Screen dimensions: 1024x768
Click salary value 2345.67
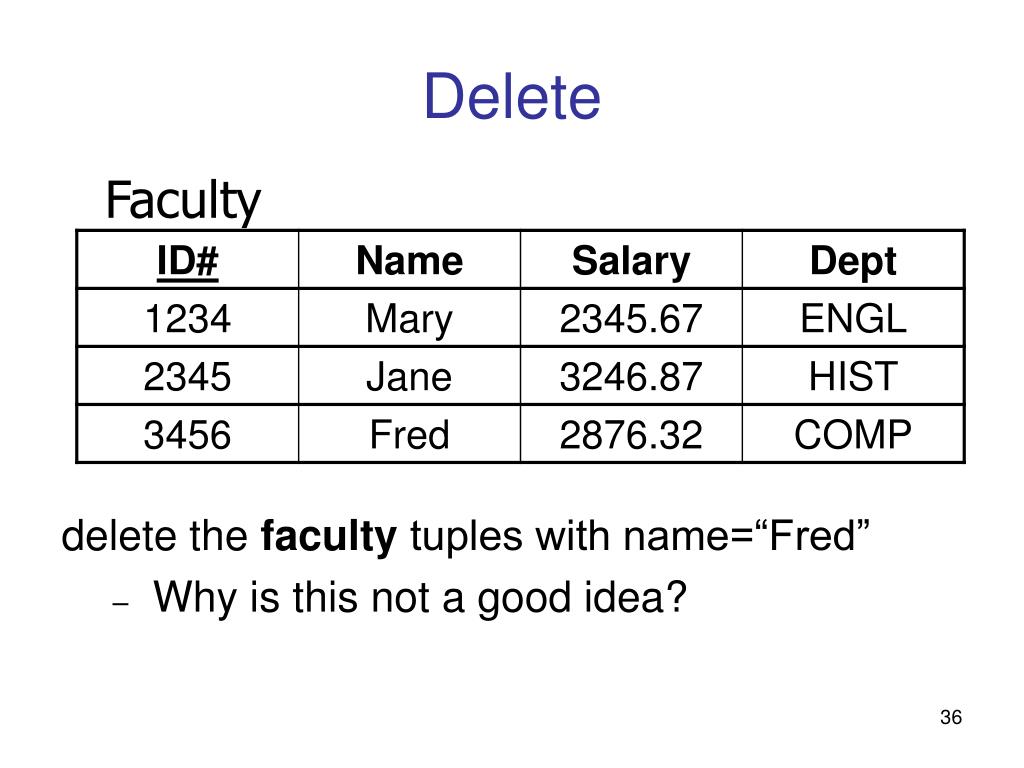[x=631, y=319]
